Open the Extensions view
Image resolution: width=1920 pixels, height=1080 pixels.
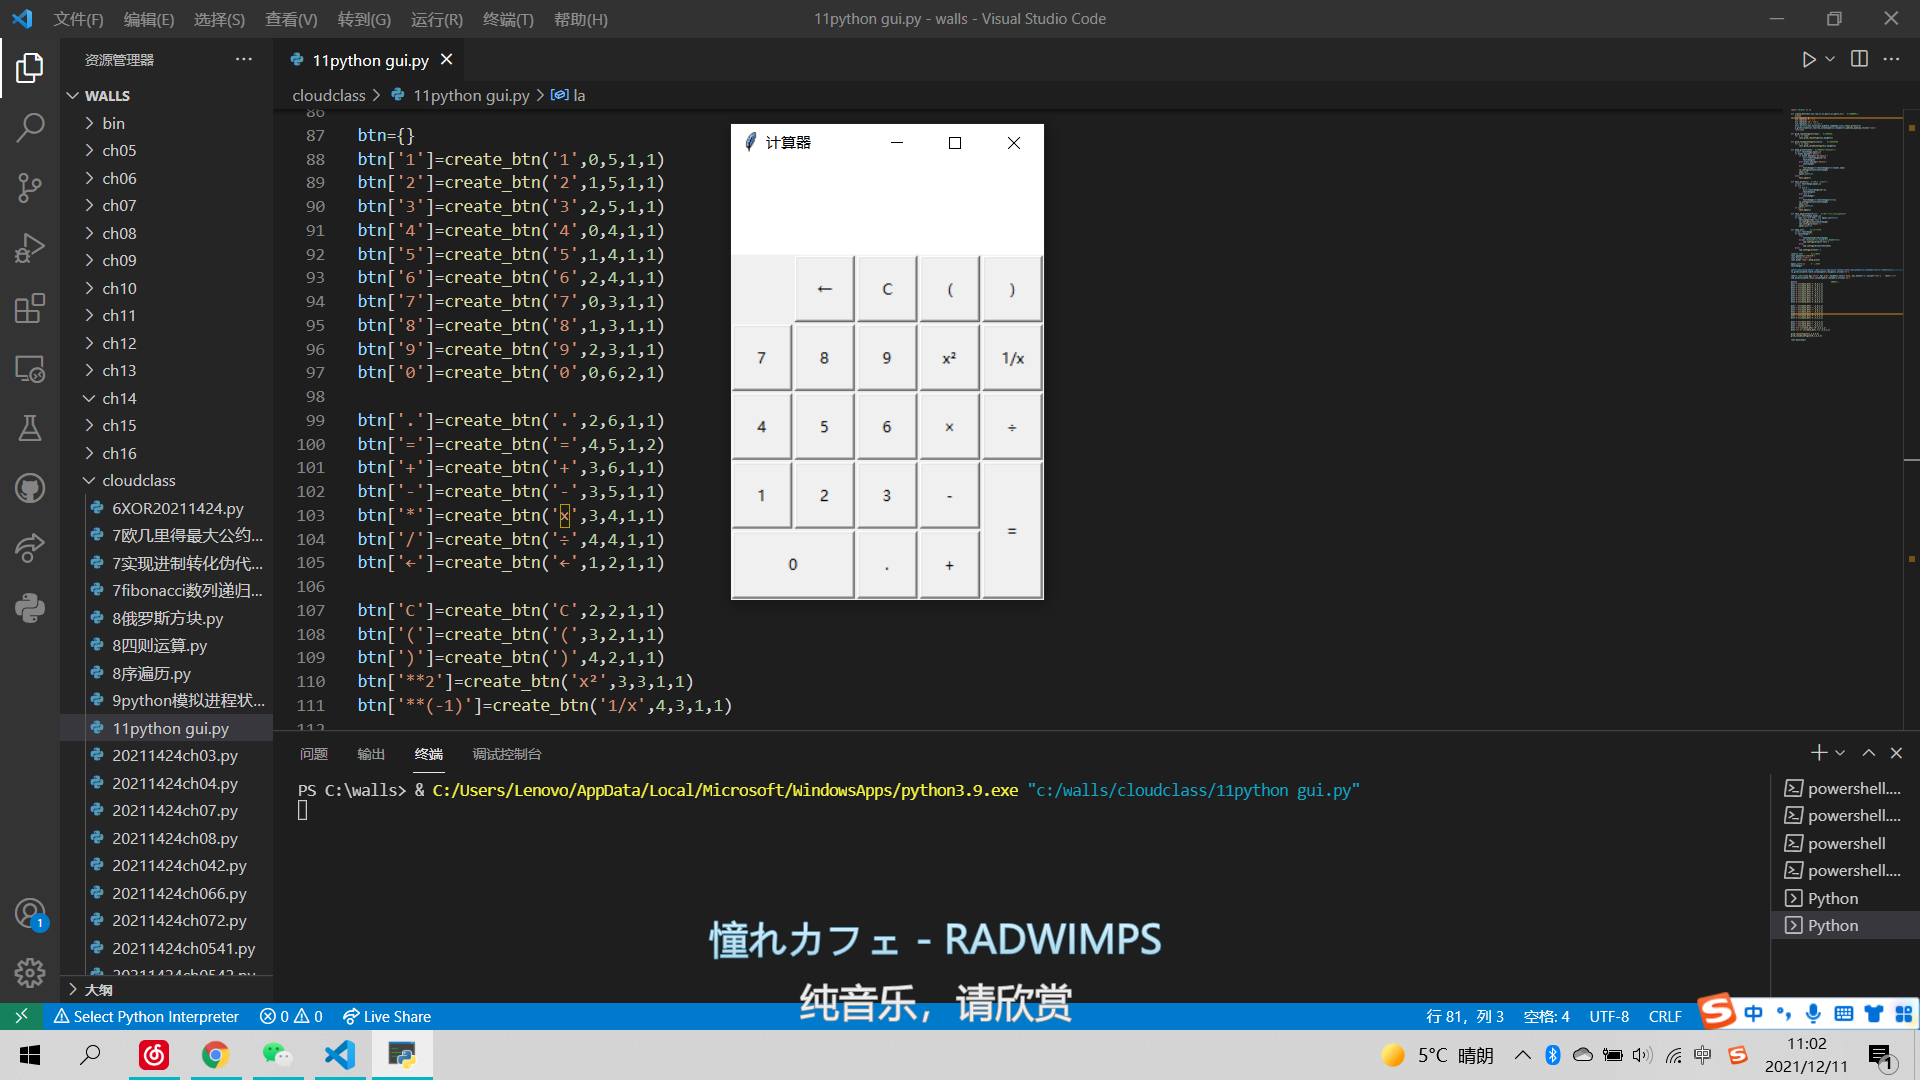30,308
